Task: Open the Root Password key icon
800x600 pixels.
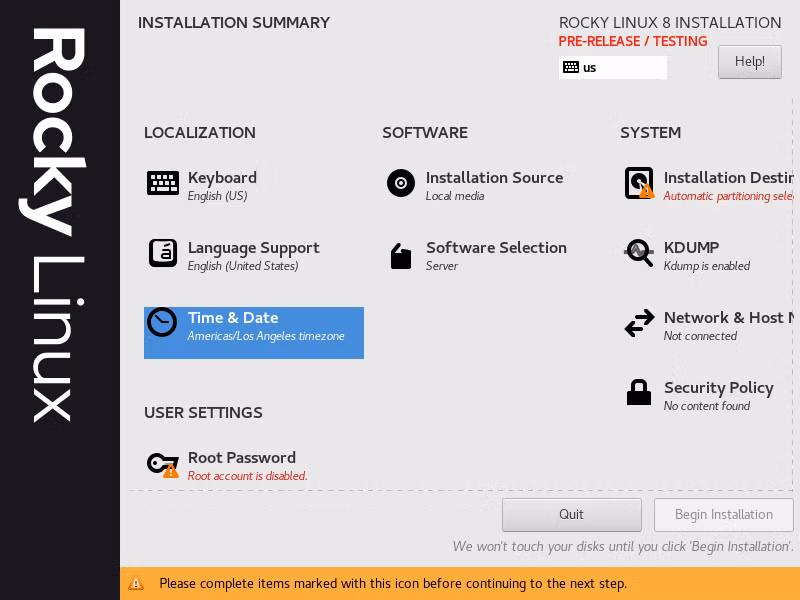Action: pos(163,465)
